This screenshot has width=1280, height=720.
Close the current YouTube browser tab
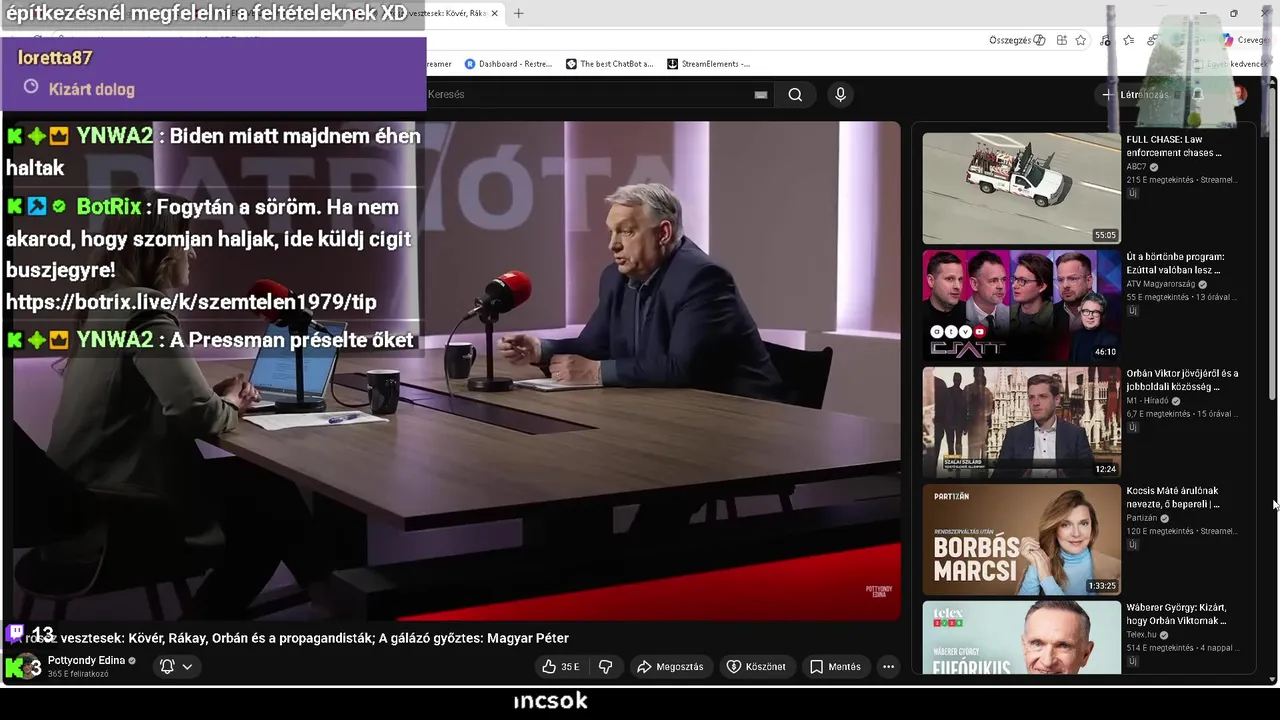click(494, 13)
